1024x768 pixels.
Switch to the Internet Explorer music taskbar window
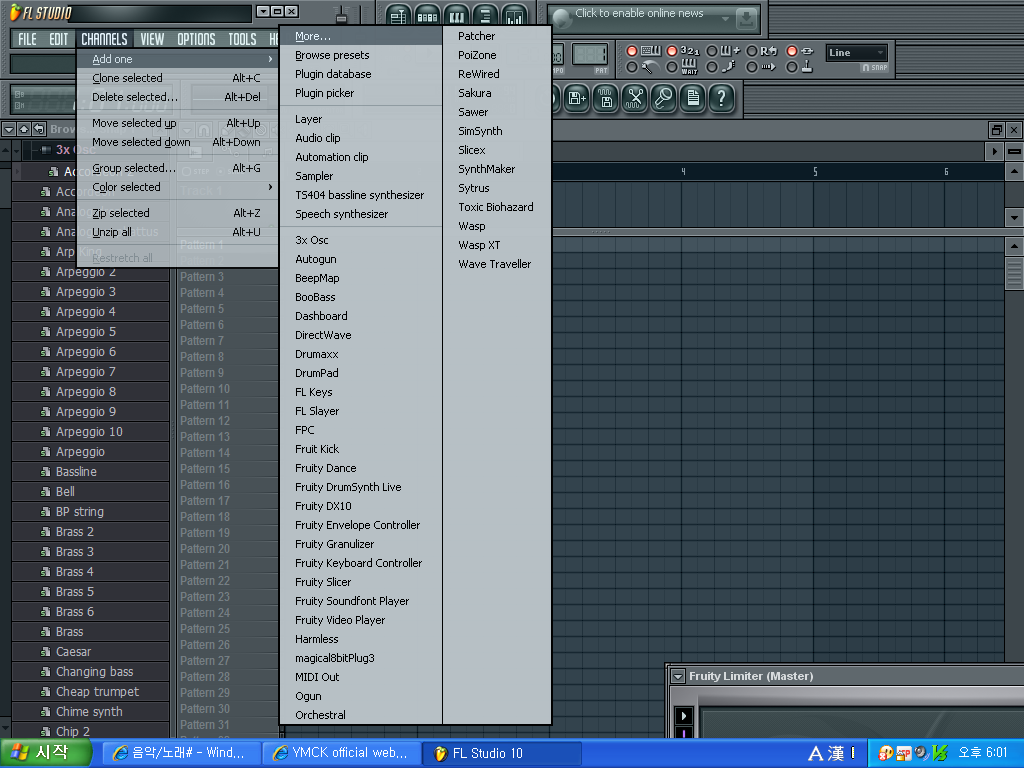(x=181, y=753)
